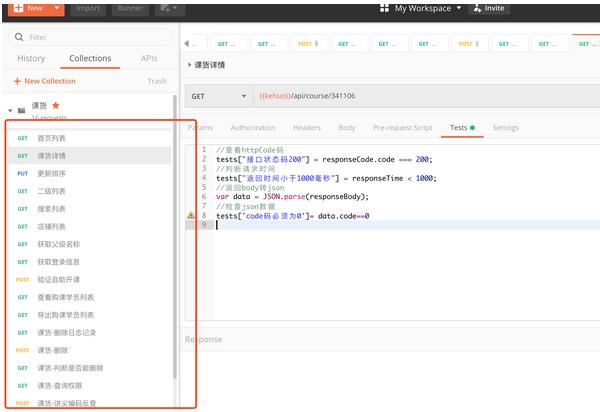Switch to the History tab
Image resolution: width=600 pixels, height=412 pixels.
[31, 59]
